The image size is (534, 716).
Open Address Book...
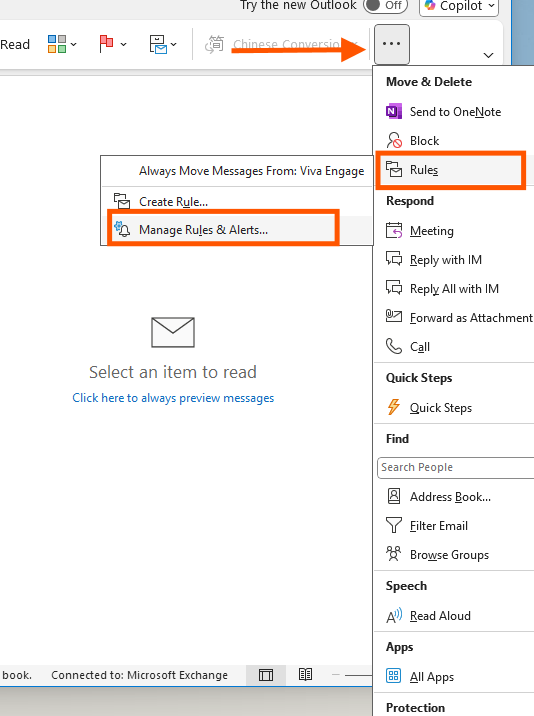pyautogui.click(x=454, y=496)
